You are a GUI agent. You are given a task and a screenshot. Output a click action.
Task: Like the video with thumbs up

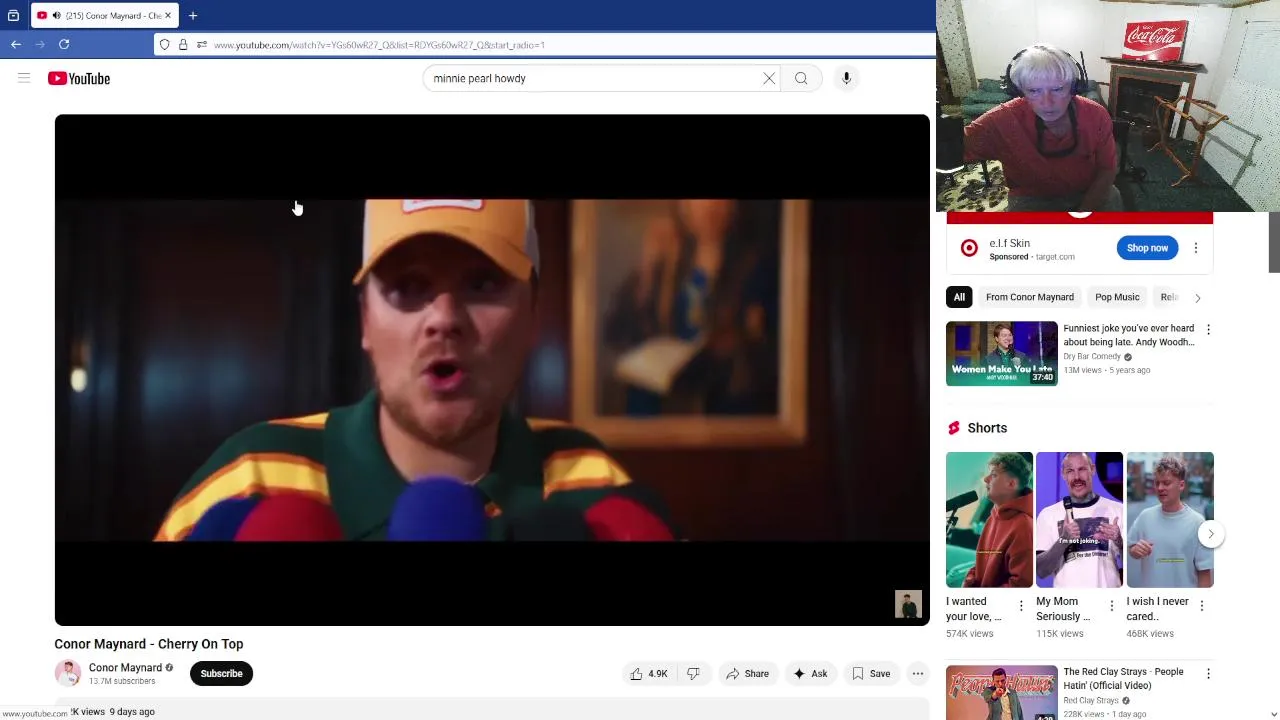(x=649, y=674)
